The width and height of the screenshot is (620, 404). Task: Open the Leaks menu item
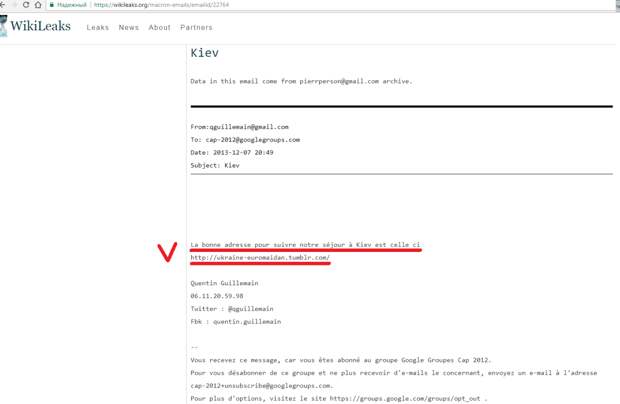tap(98, 27)
